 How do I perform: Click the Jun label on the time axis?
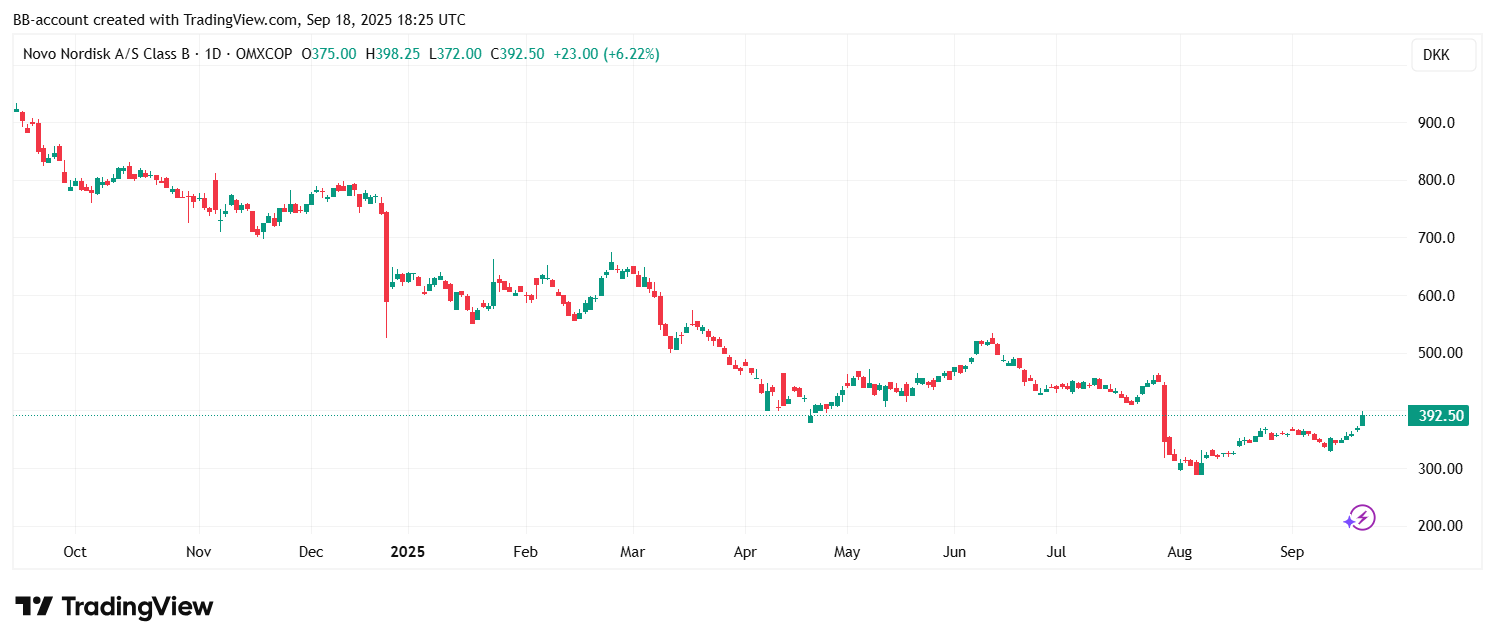click(954, 552)
